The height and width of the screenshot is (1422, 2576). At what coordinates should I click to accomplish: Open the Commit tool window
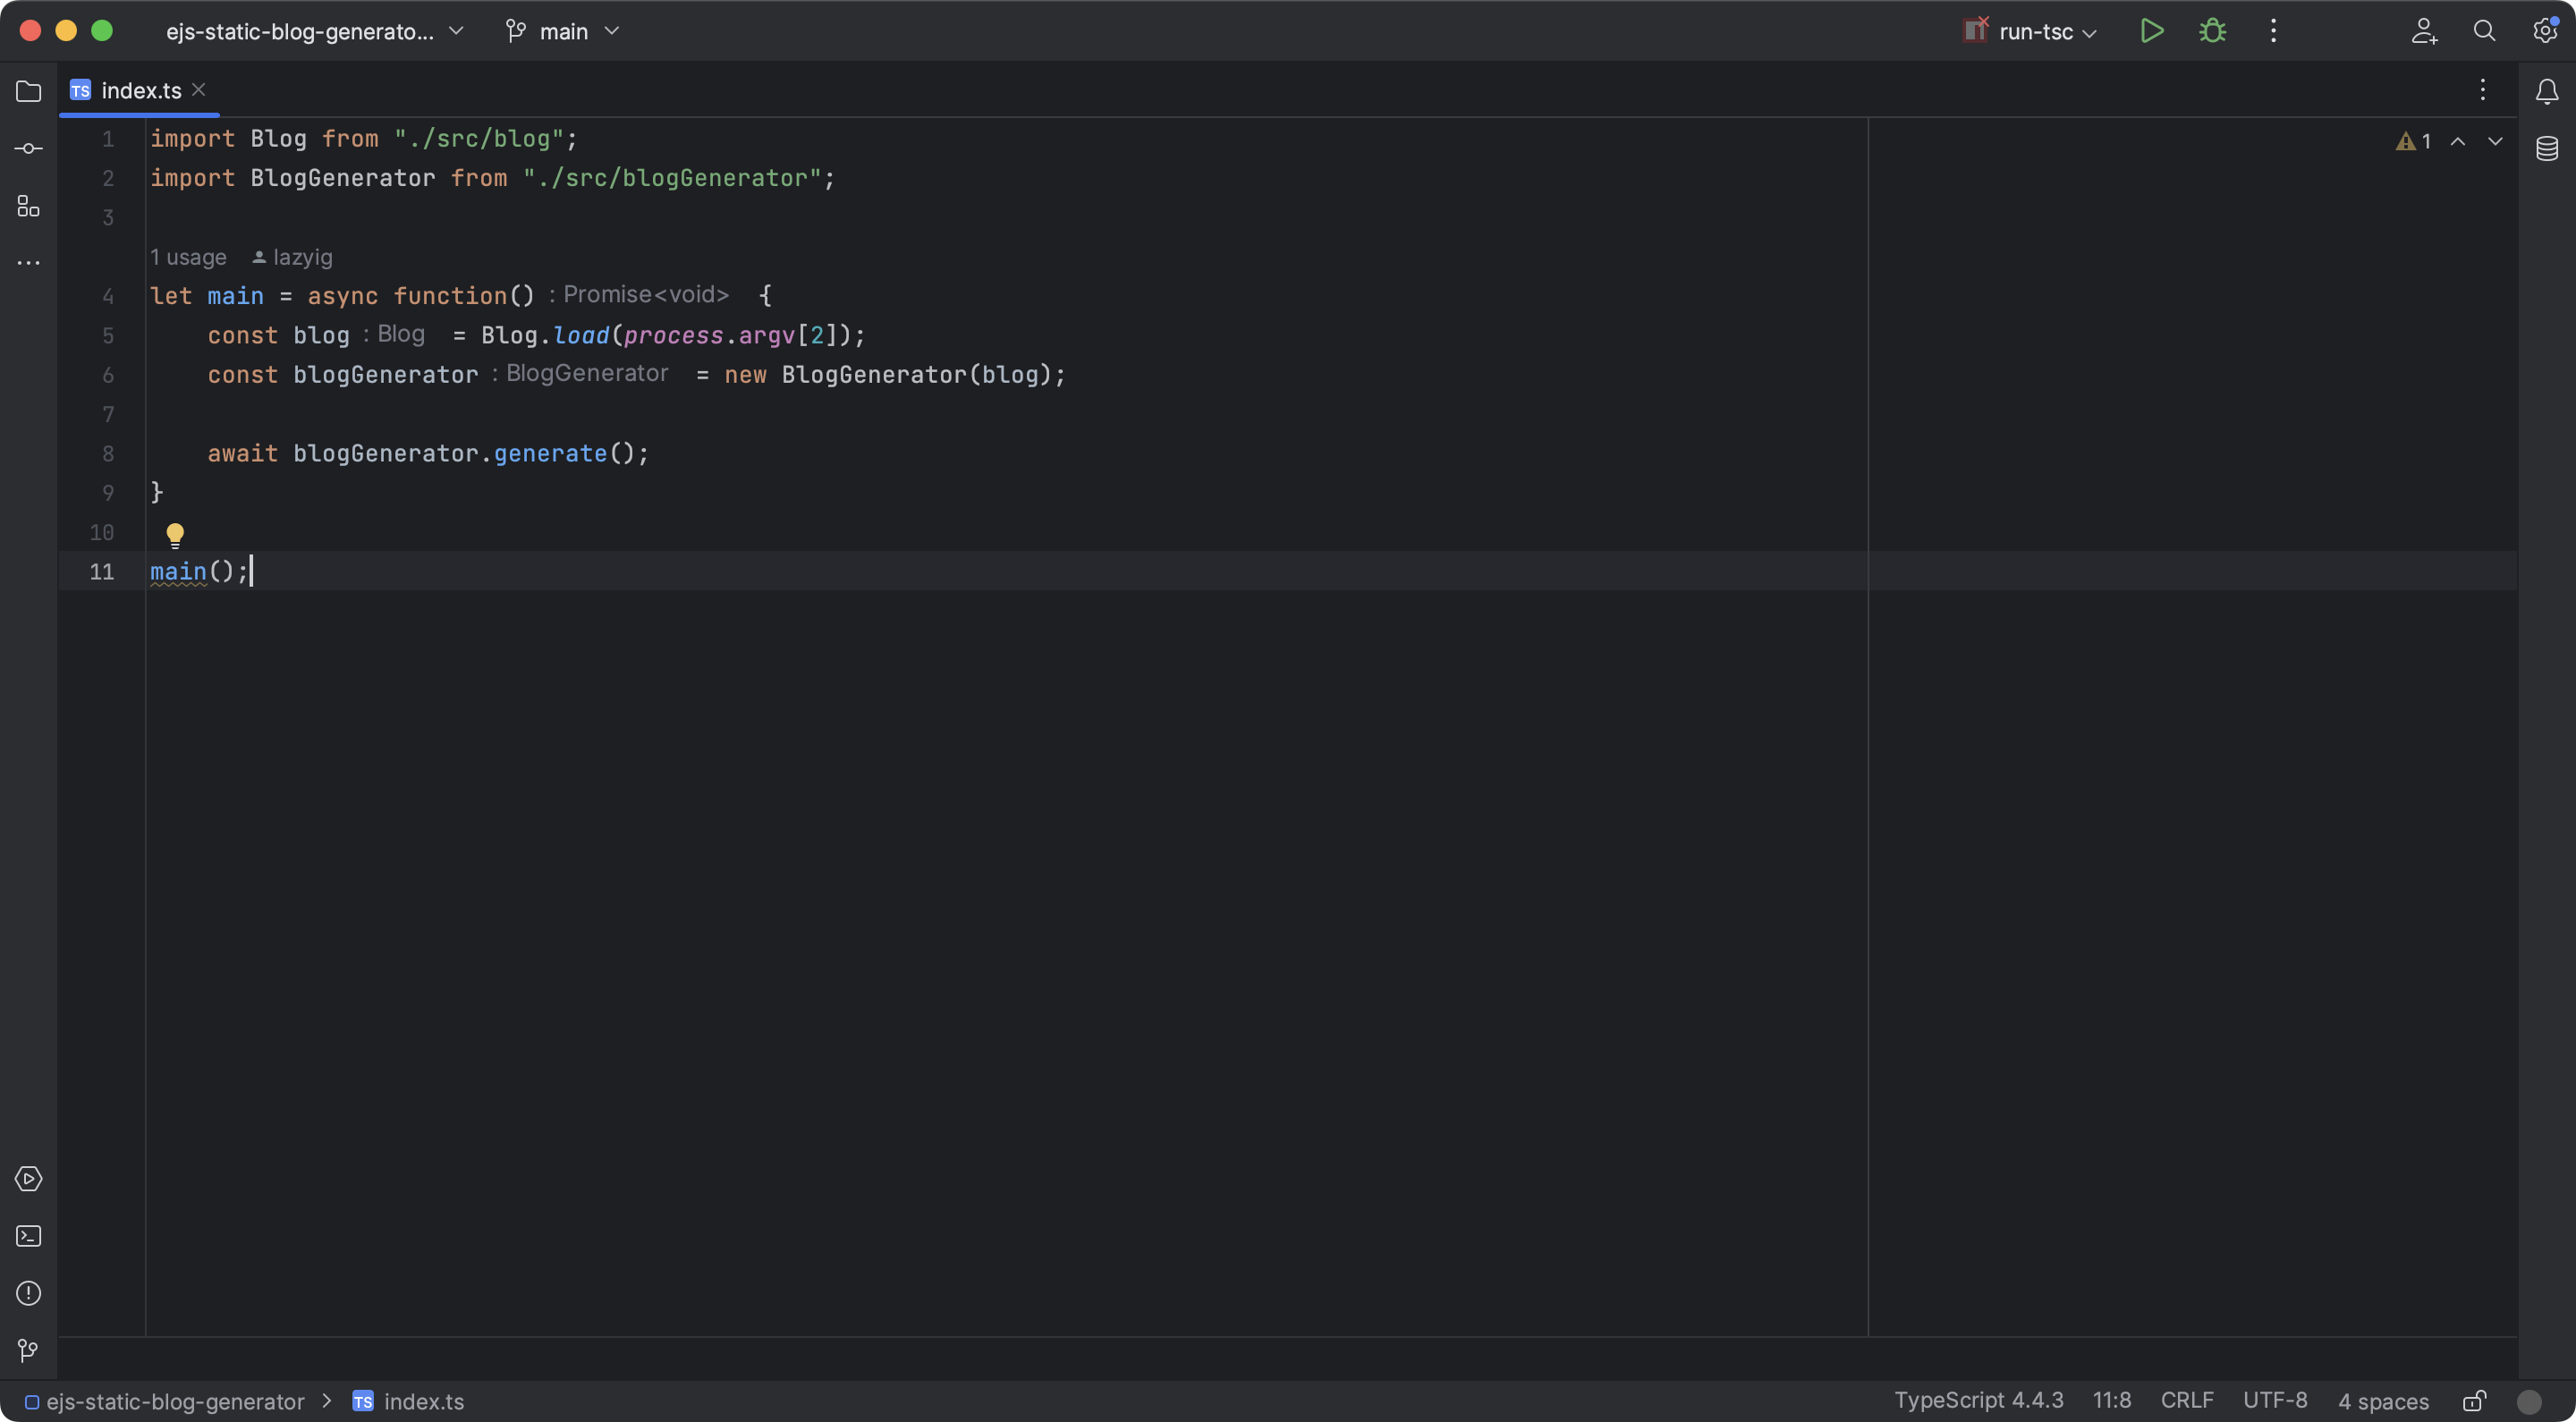click(x=29, y=149)
